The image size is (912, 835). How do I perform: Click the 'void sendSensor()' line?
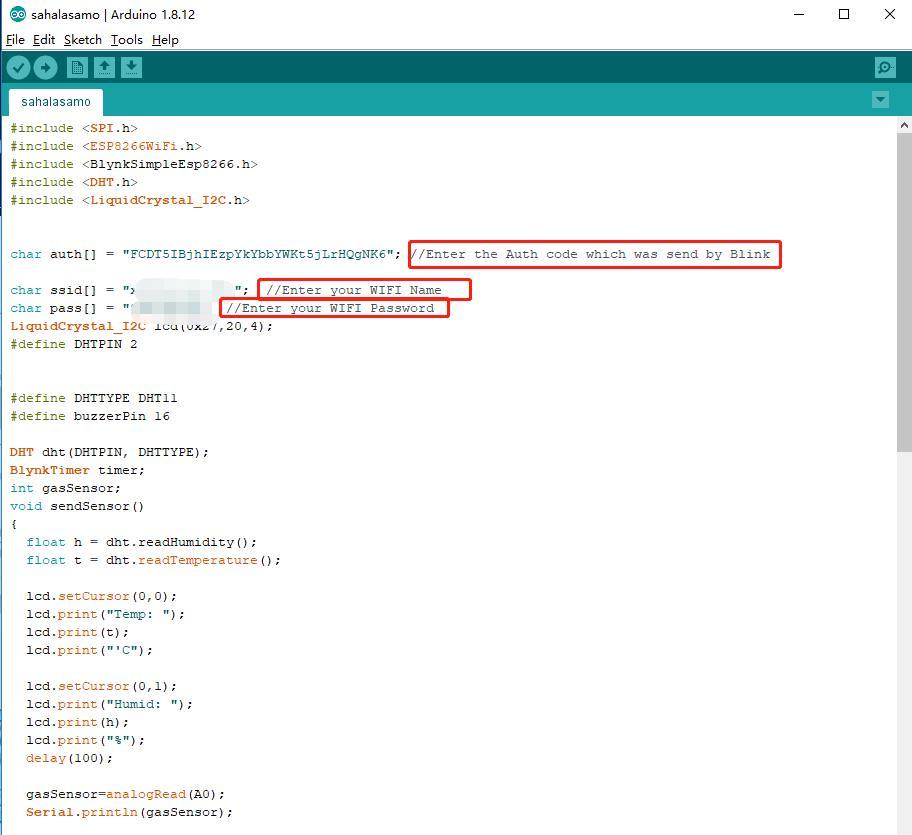click(x=77, y=506)
